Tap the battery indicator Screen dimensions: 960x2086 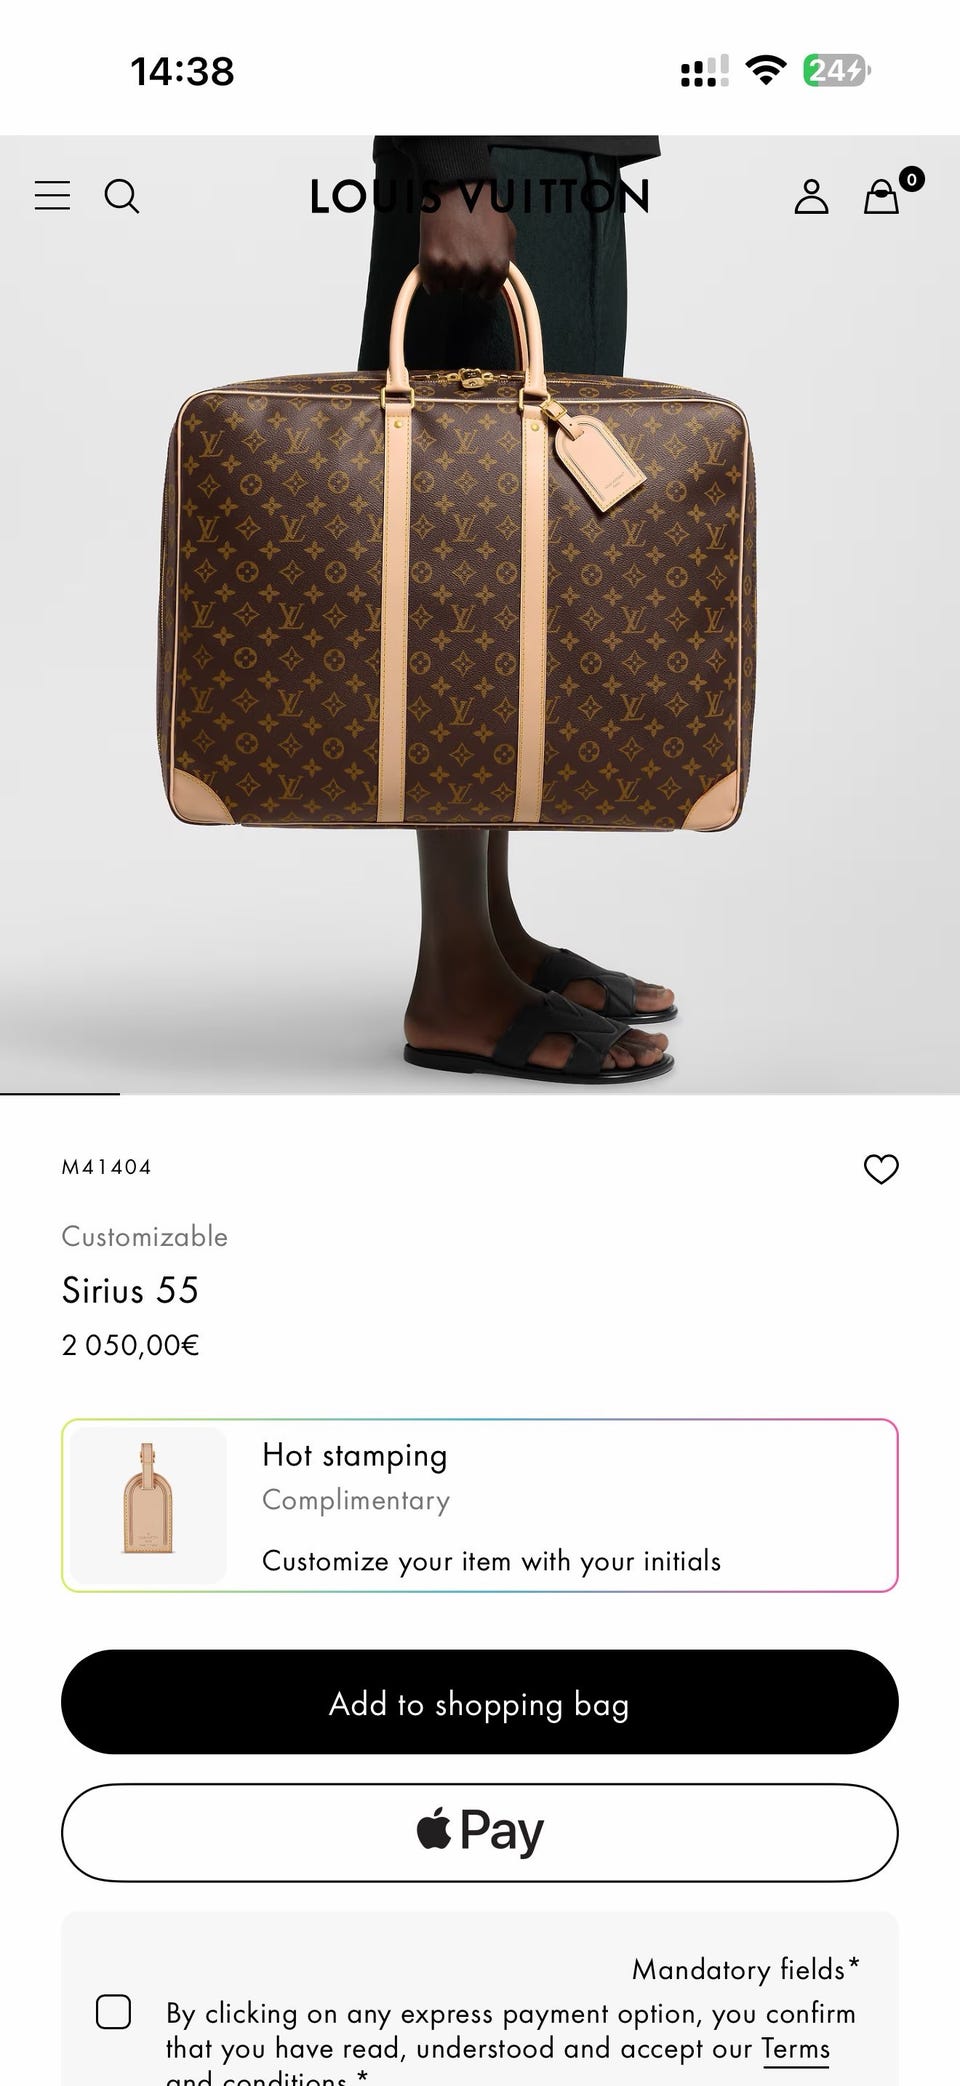pyautogui.click(x=837, y=70)
